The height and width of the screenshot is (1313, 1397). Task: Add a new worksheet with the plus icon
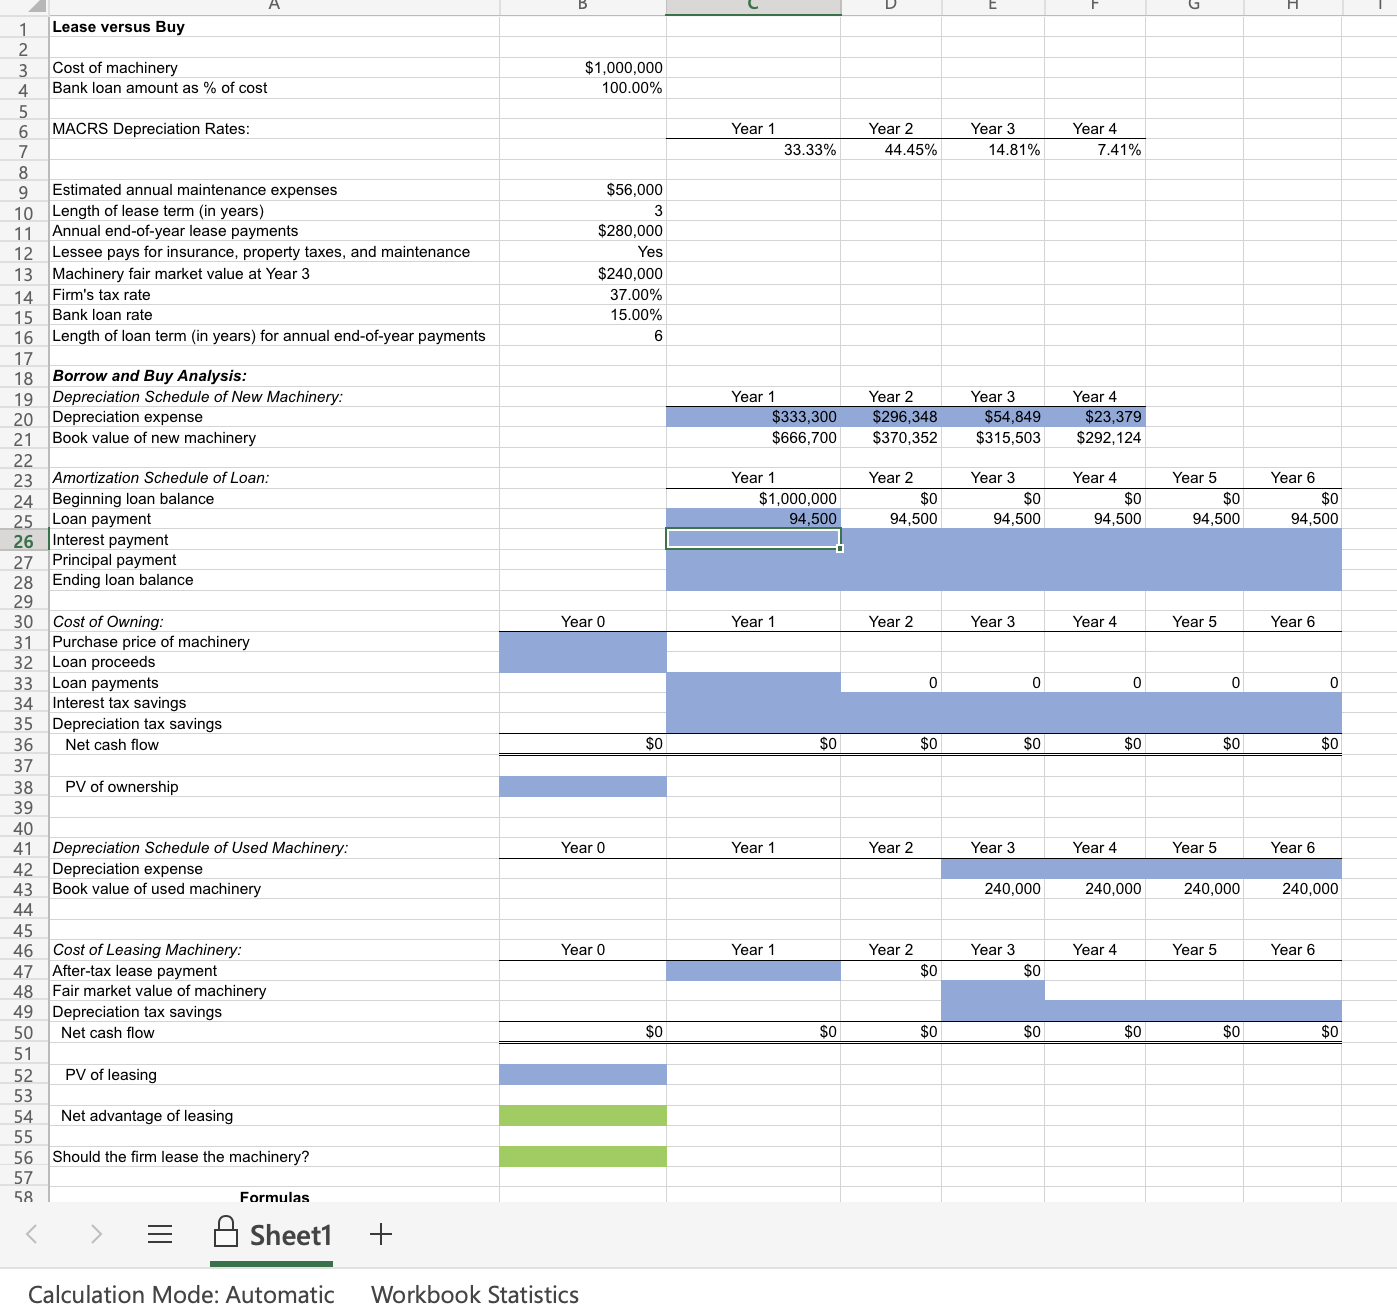pos(381,1234)
